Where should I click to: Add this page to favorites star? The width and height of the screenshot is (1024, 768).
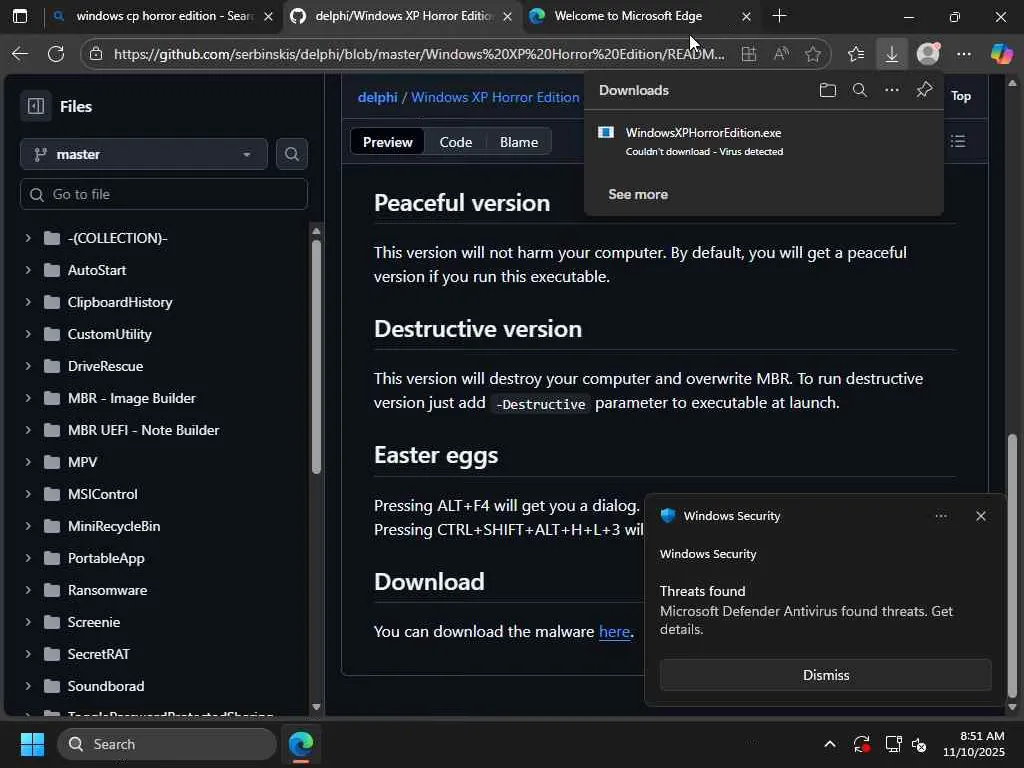(812, 54)
